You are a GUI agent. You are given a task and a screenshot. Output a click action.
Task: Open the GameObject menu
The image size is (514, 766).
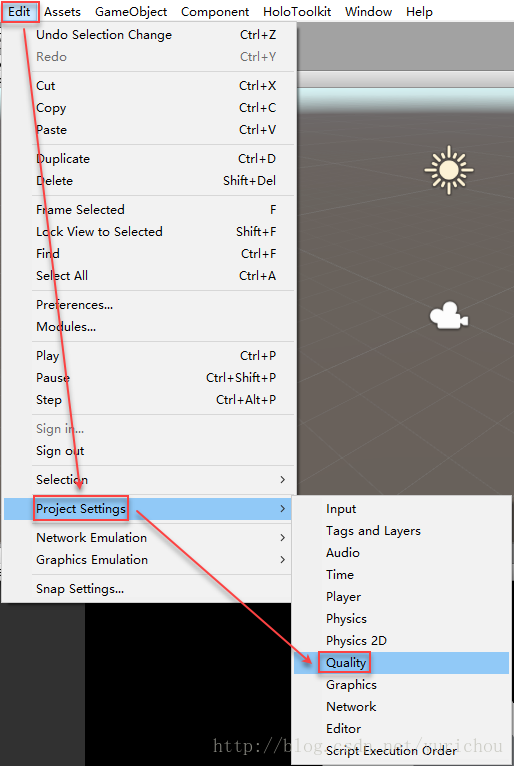click(131, 12)
